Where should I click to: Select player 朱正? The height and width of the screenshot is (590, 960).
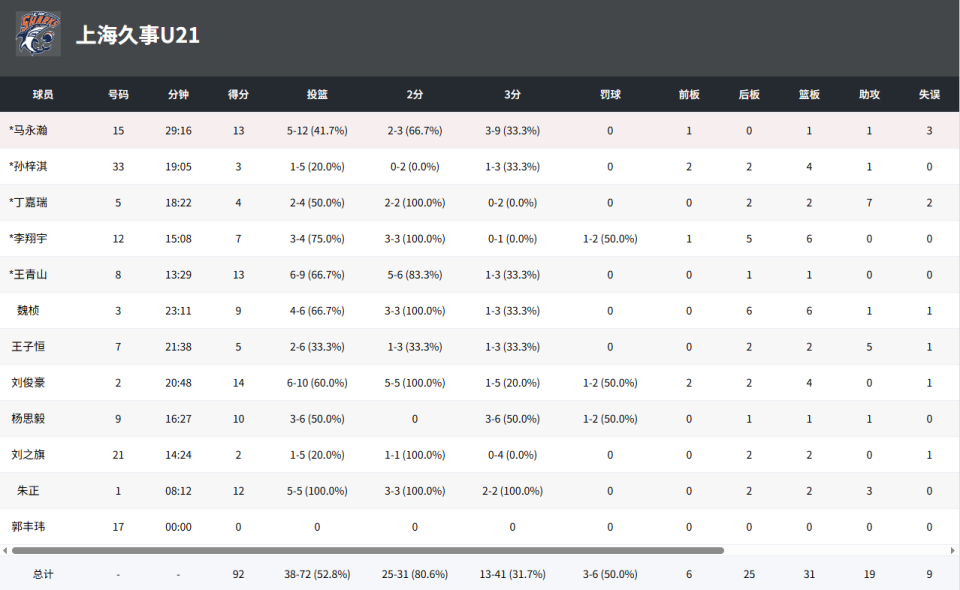[28, 491]
